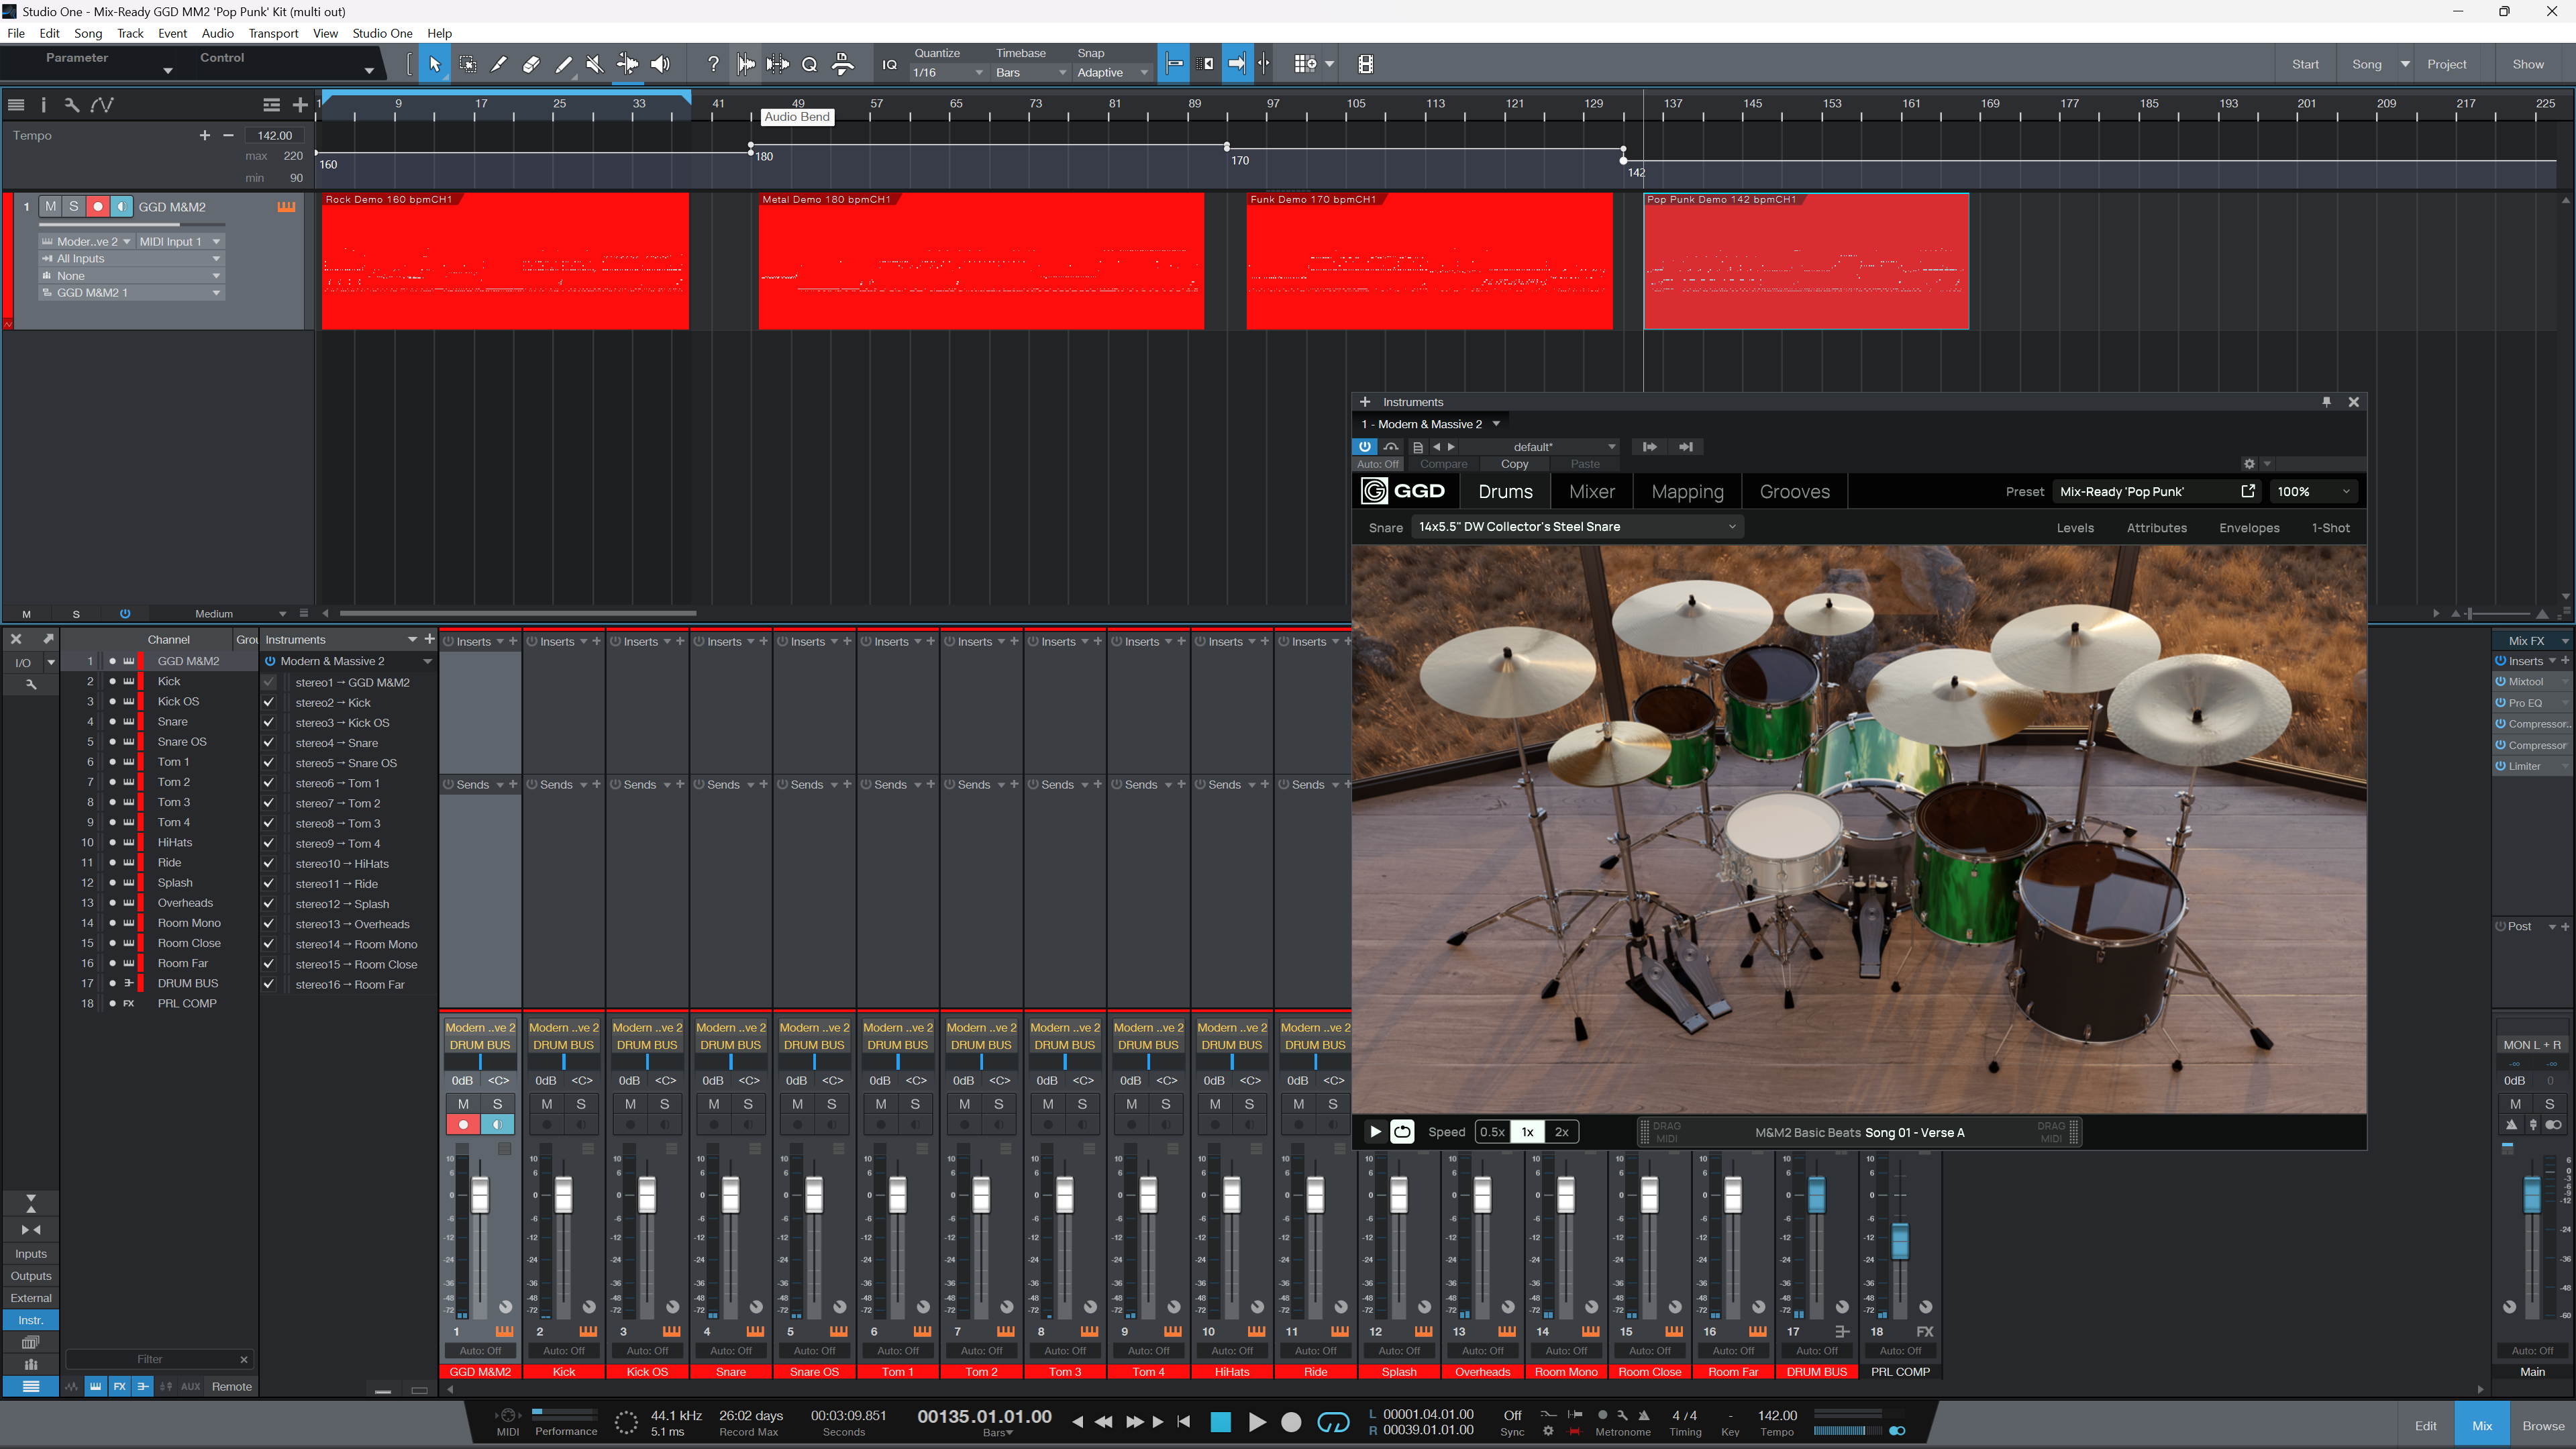The height and width of the screenshot is (1449, 2576).
Task: Open the Quantize 1/16 dropdown
Action: (948, 73)
